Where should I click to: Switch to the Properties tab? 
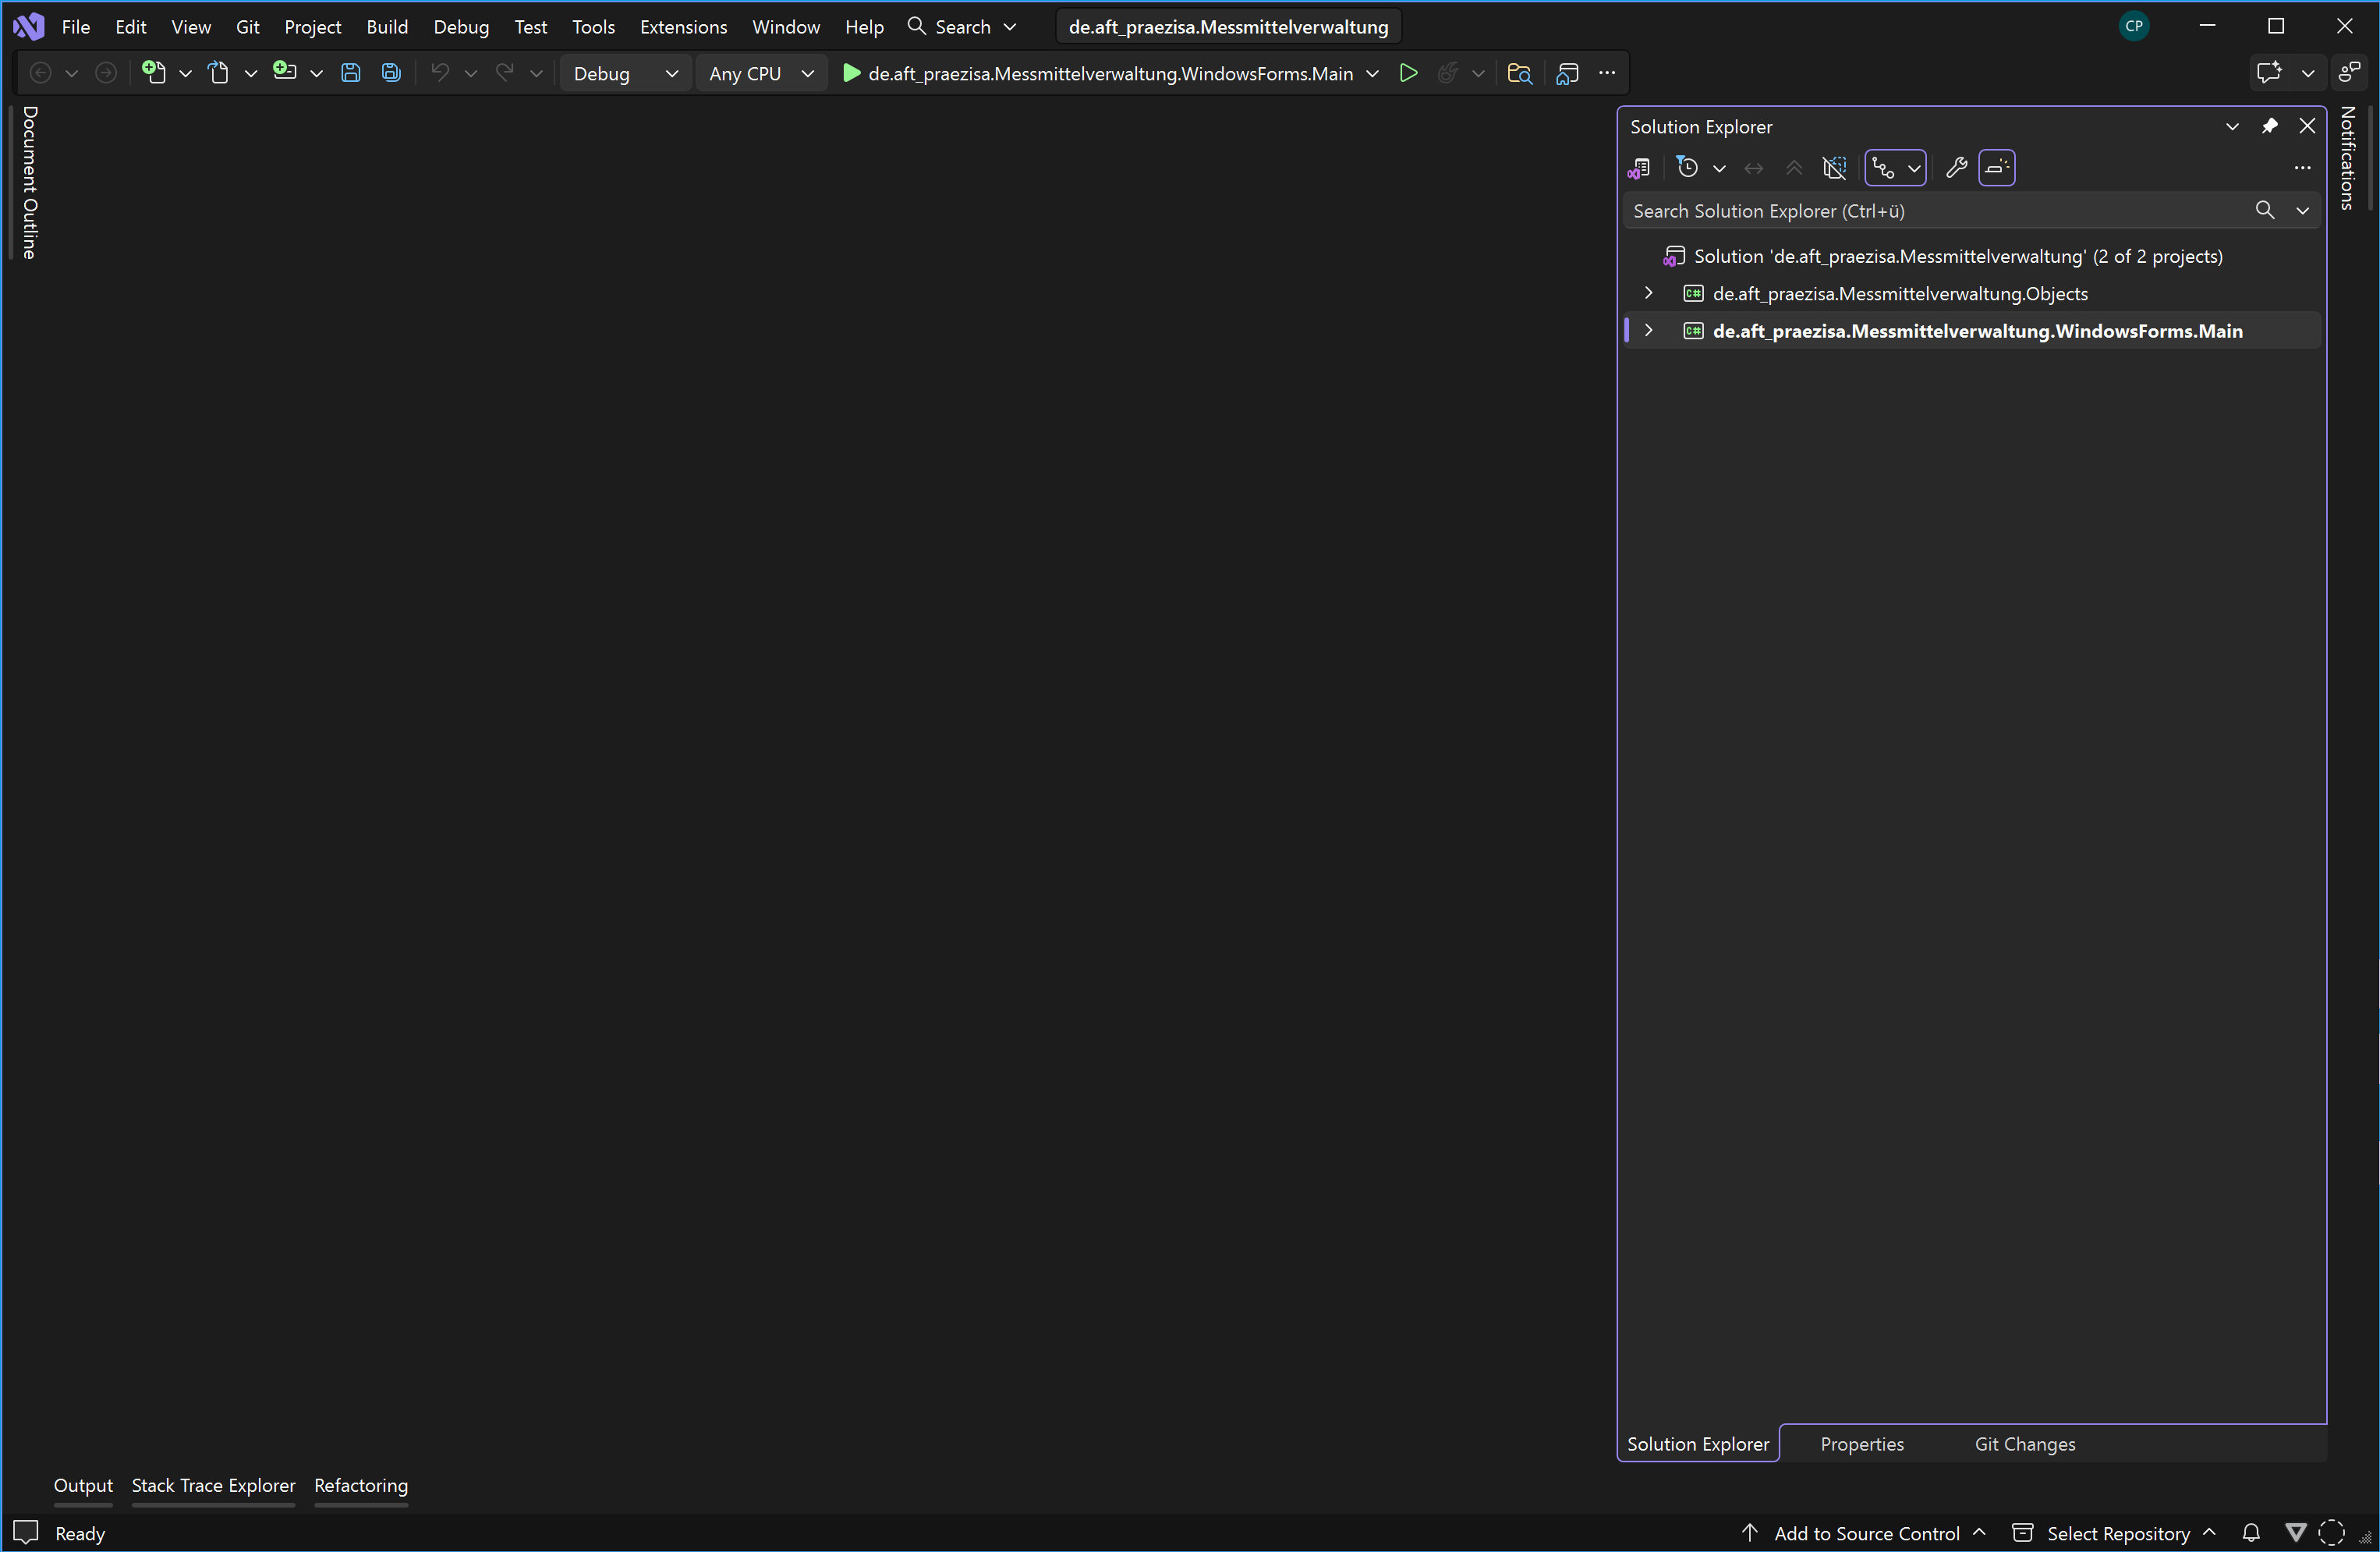coord(1862,1443)
